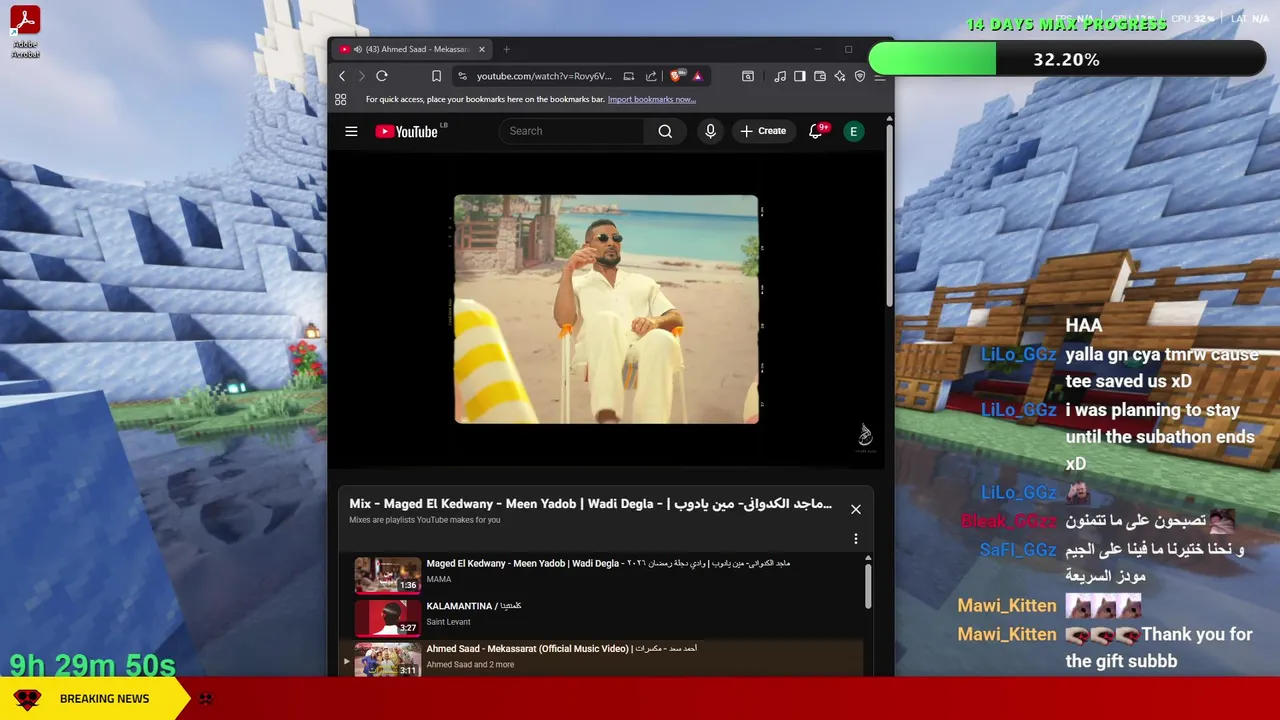Click the Saint Levant channel name
Image resolution: width=1280 pixels, height=720 pixels.
click(448, 622)
